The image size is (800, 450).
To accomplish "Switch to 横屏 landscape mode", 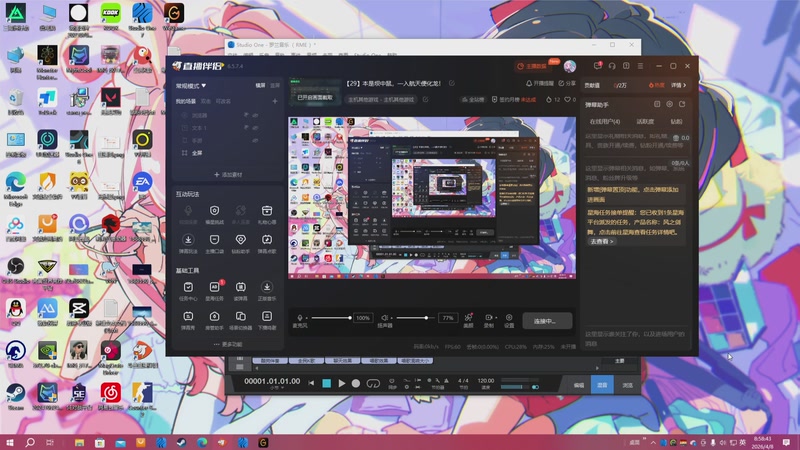I will [x=260, y=86].
